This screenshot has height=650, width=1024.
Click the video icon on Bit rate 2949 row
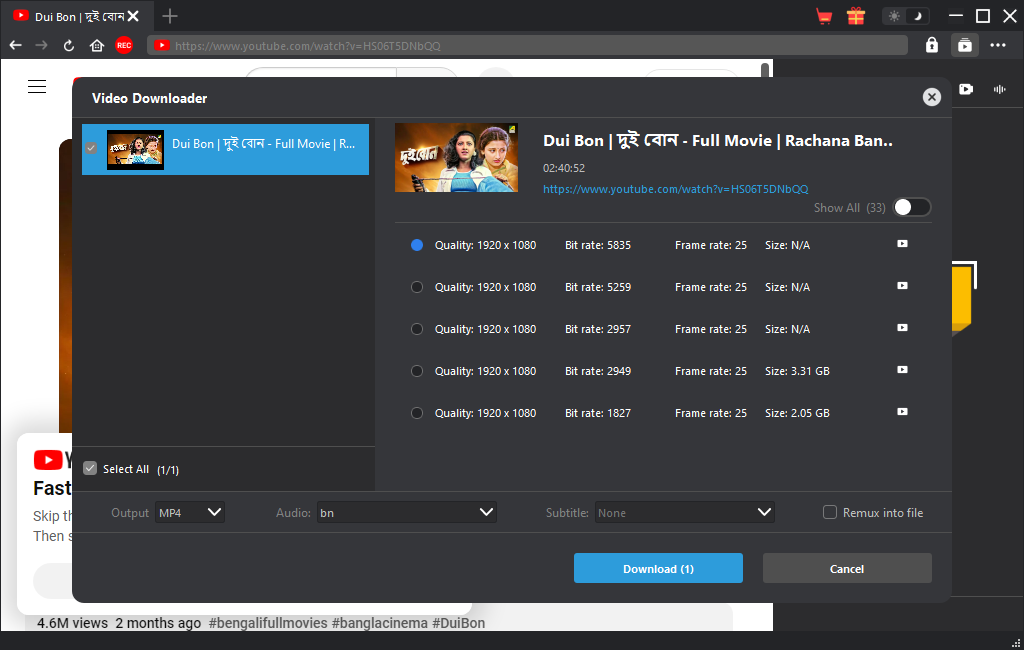click(903, 370)
